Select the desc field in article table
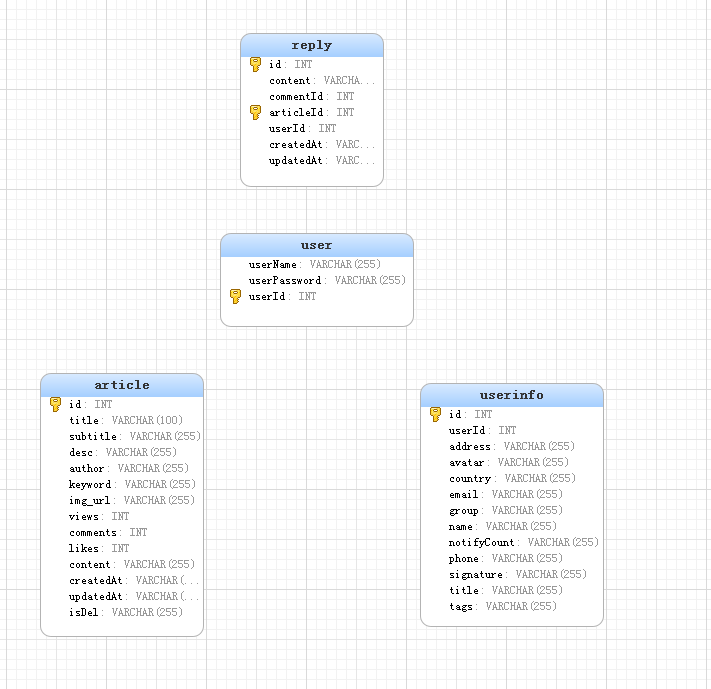The image size is (711, 689). (122, 453)
